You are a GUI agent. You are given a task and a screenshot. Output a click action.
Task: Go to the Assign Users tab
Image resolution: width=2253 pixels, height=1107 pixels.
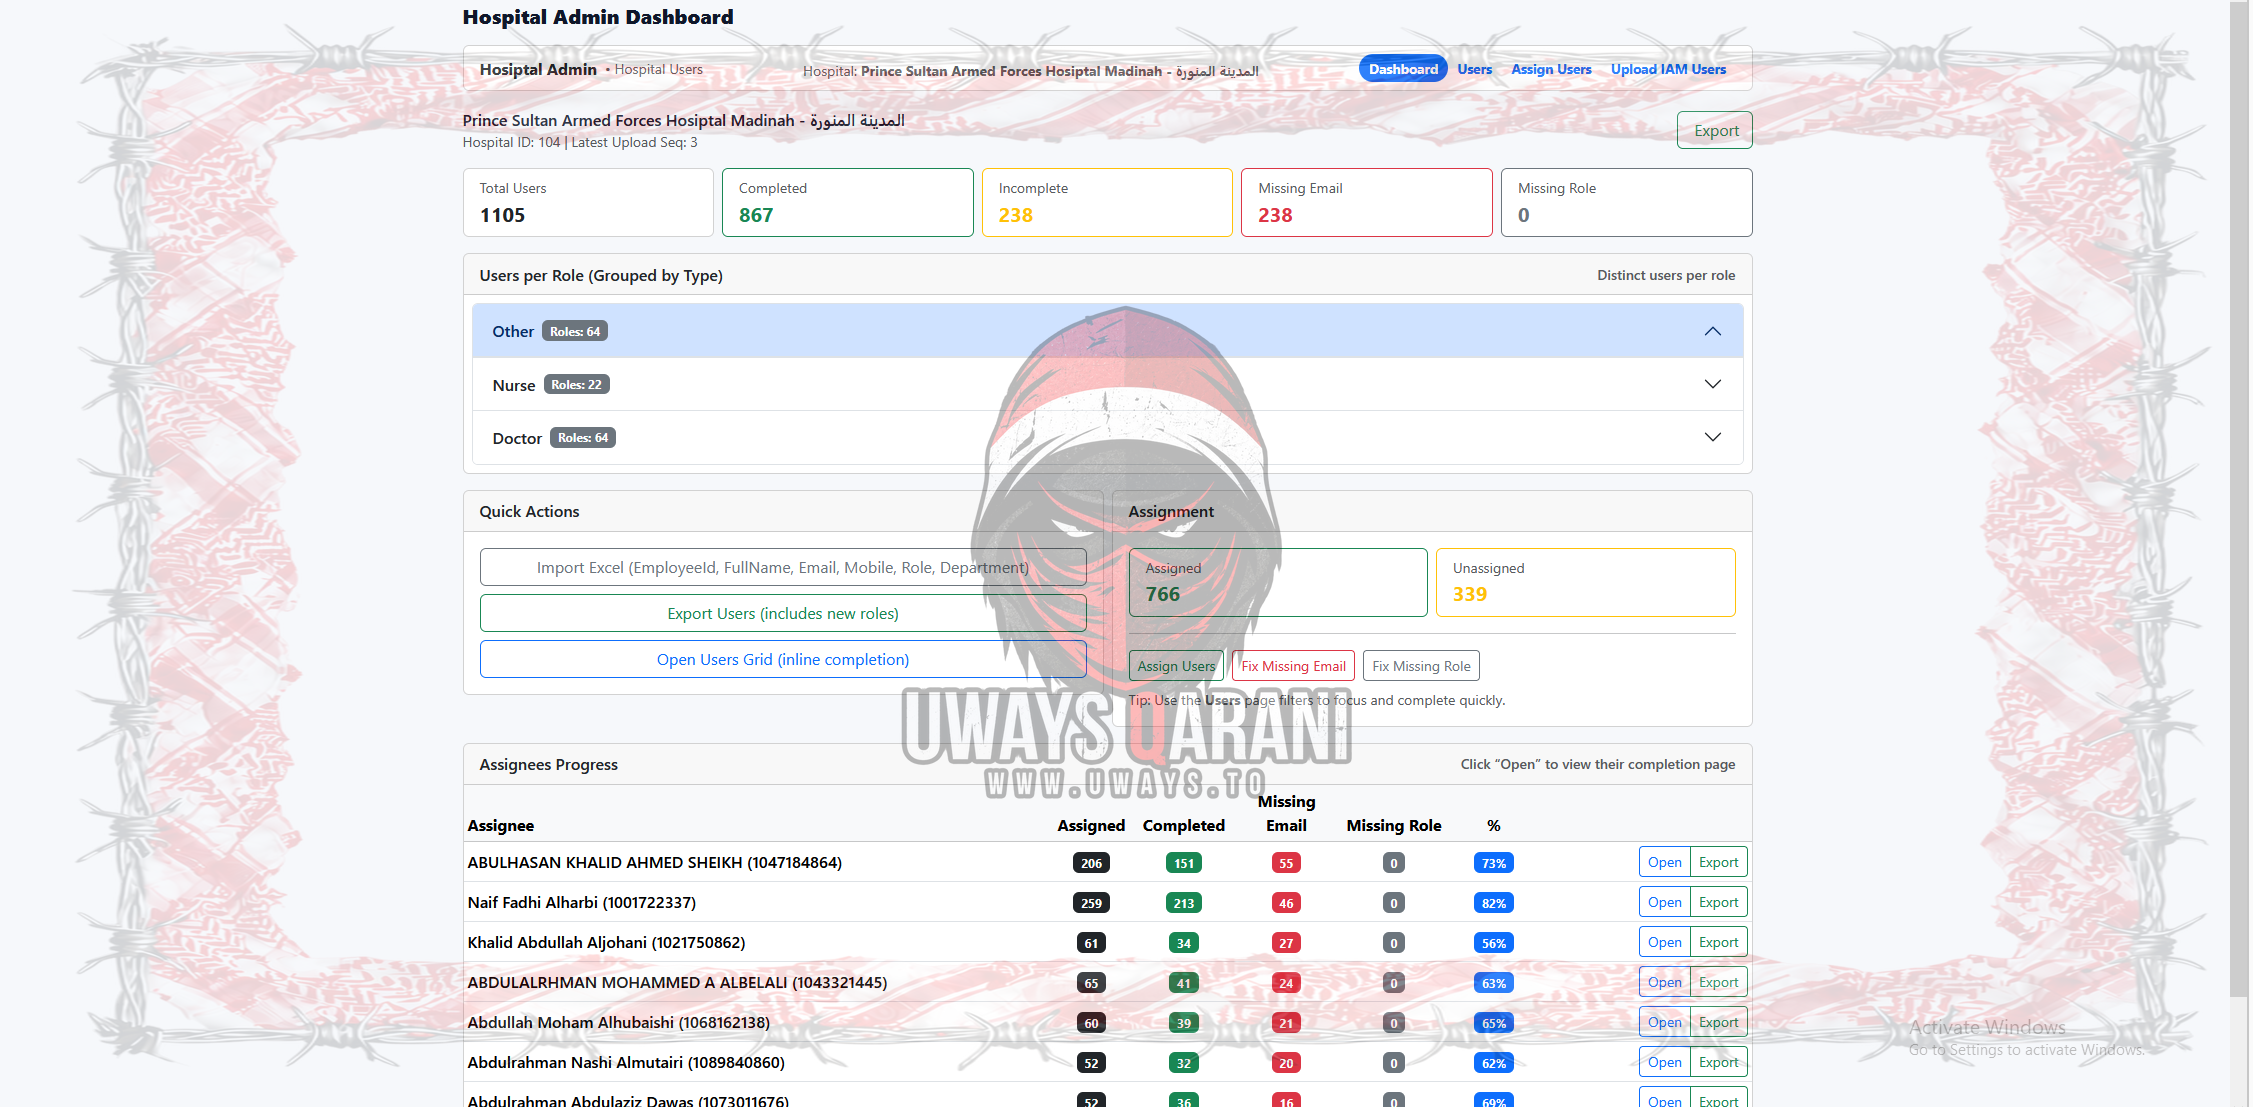pyautogui.click(x=1551, y=69)
